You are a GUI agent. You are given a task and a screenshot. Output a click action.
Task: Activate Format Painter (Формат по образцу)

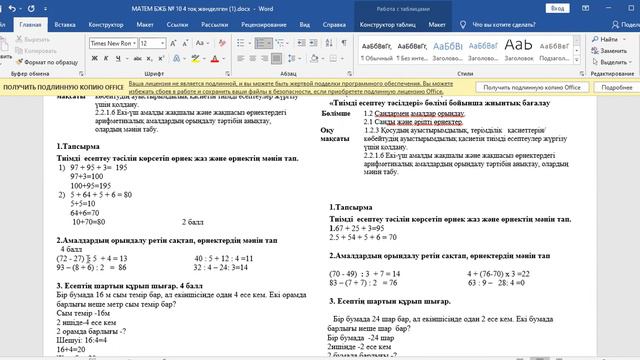(47, 62)
